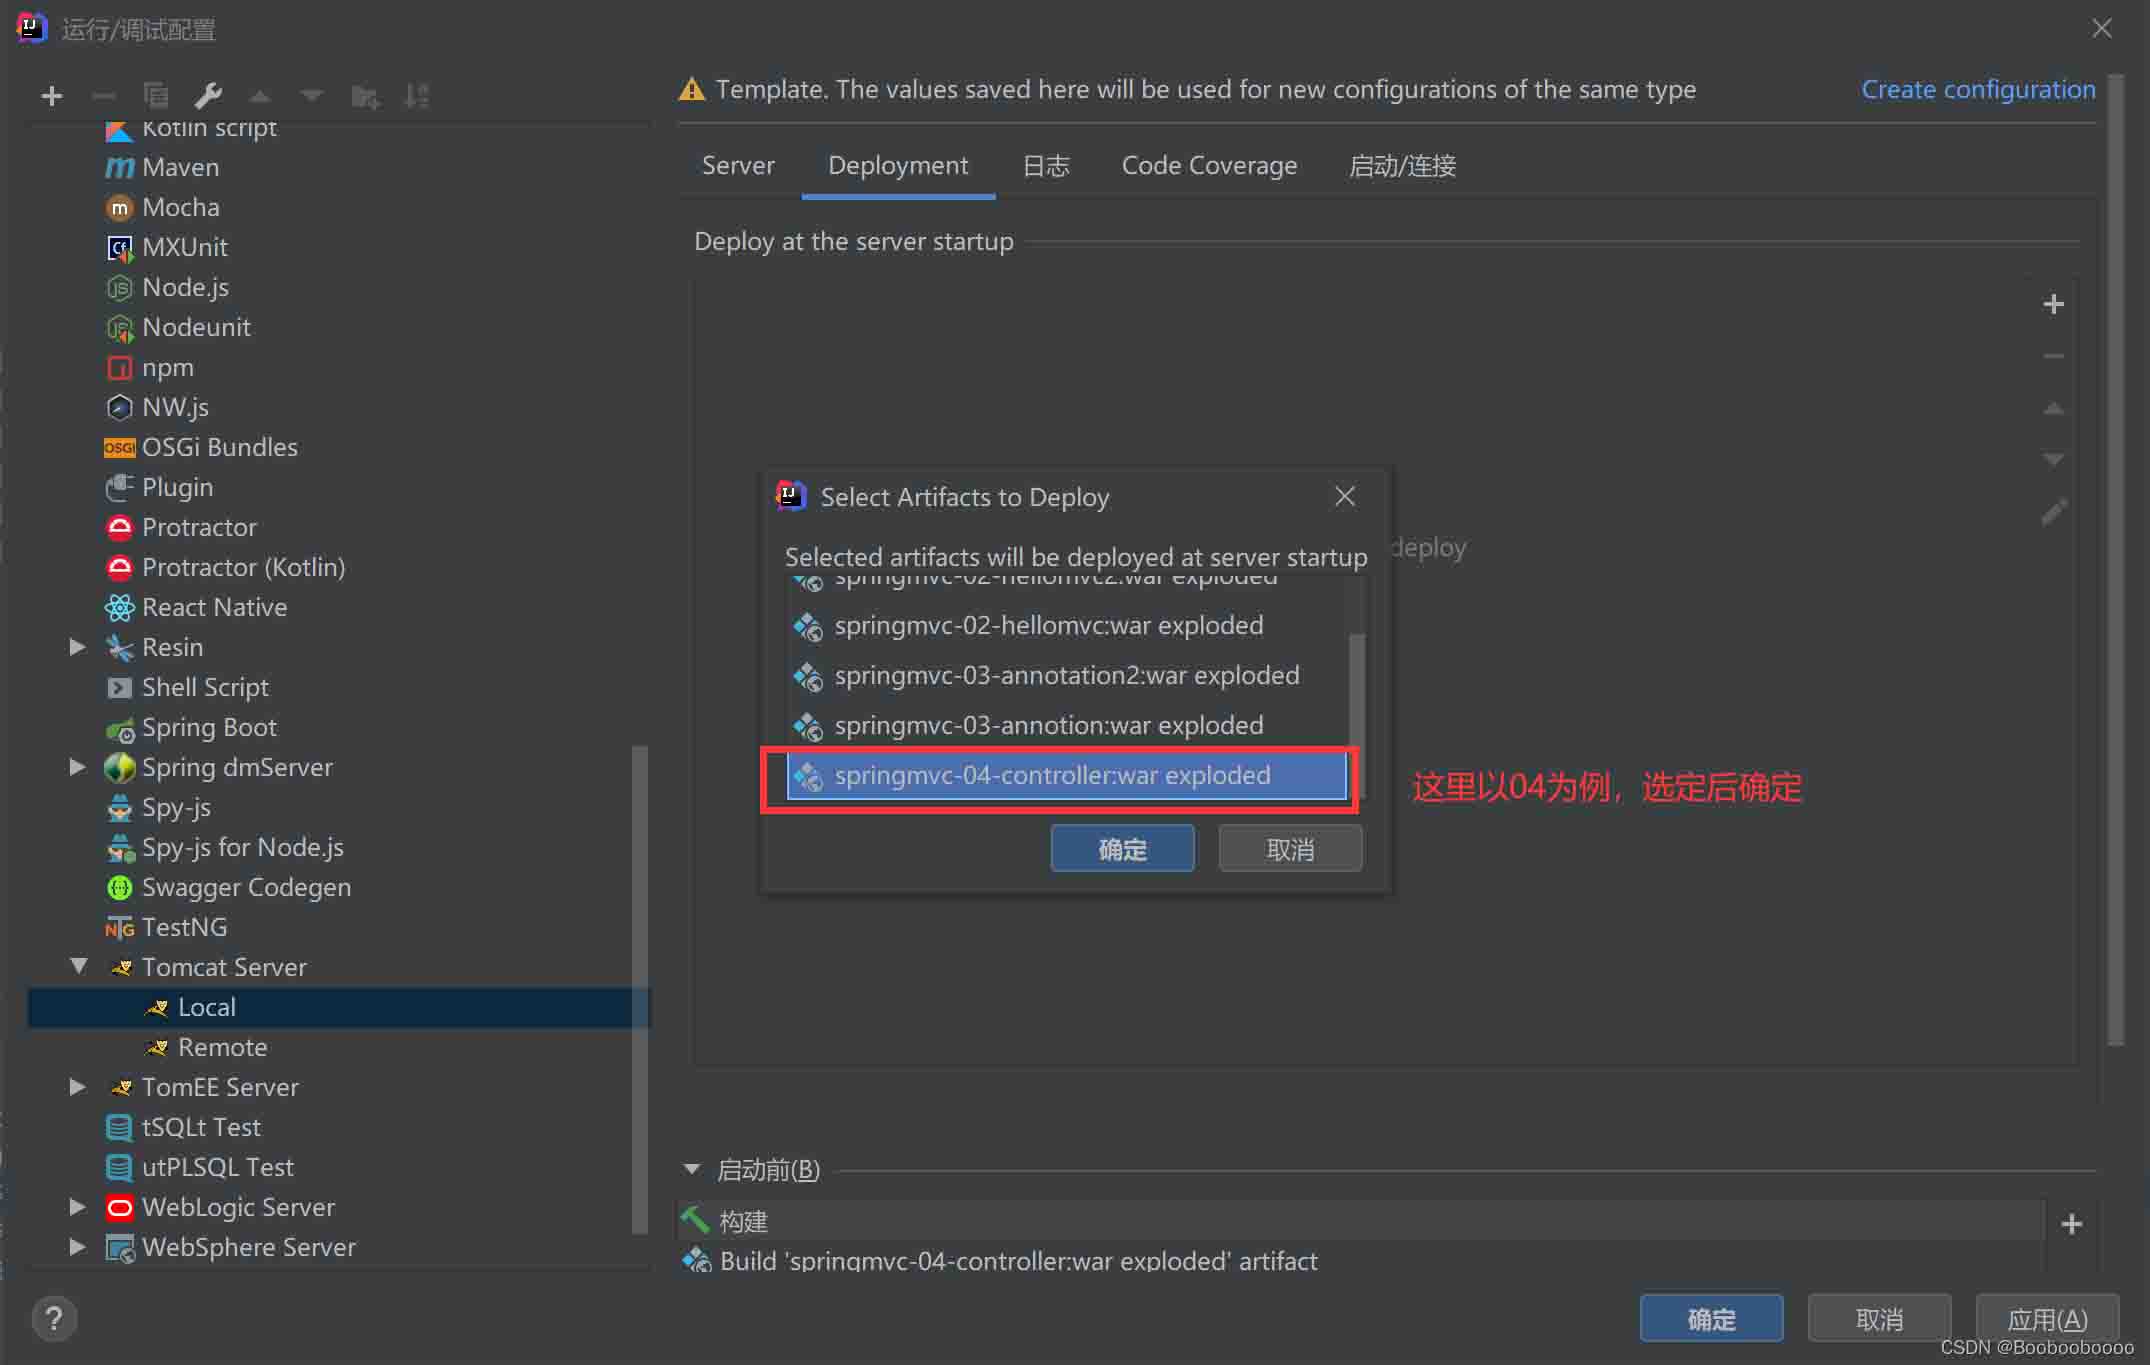The height and width of the screenshot is (1365, 2150).
Task: Collapse the 启动前(B) section
Action: [691, 1169]
